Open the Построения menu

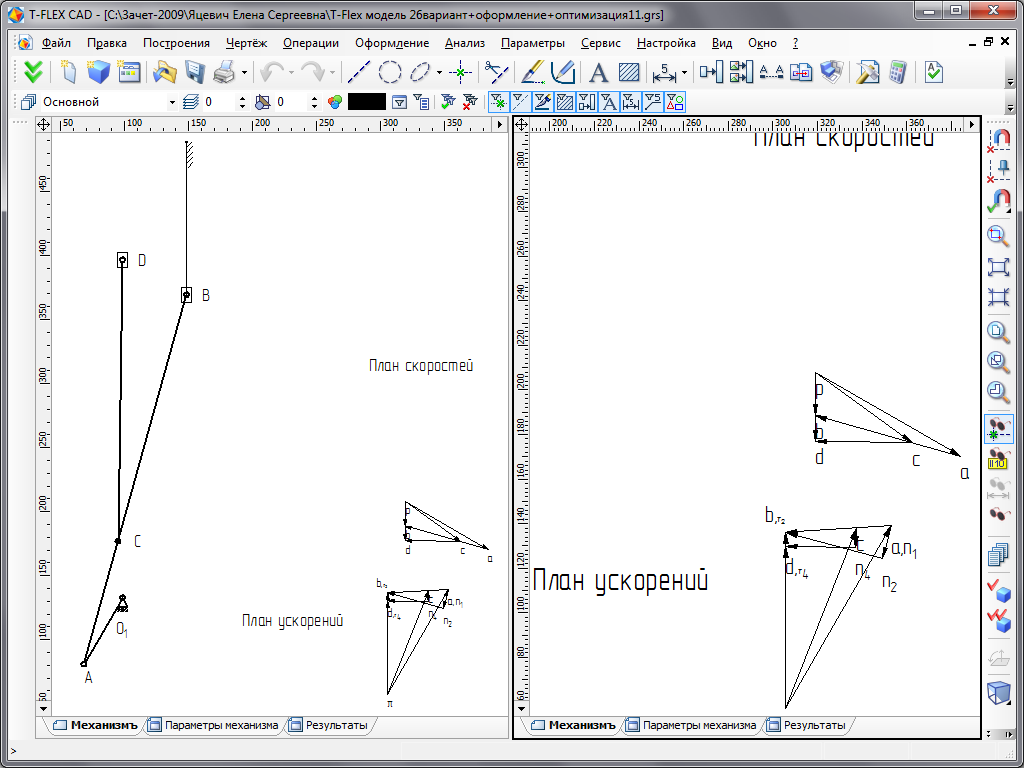(176, 43)
